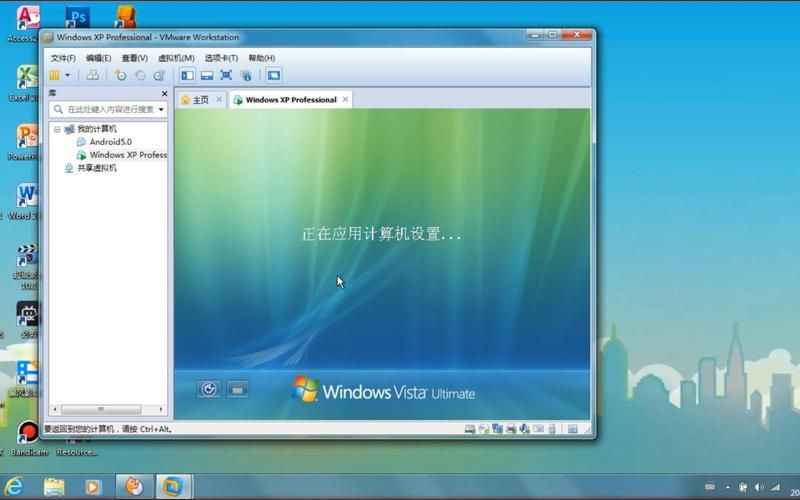Open the snapshot manager toolbar icon
800x500 pixels.
159,75
